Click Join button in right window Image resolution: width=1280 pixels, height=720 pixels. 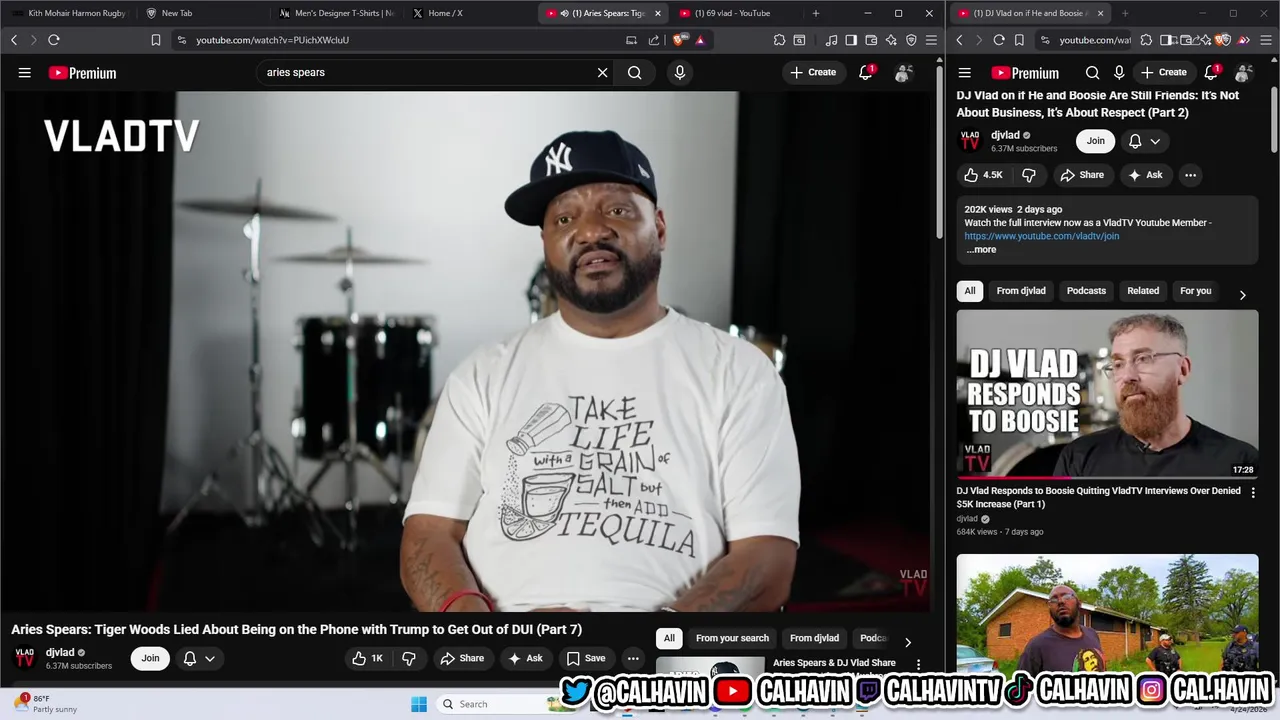[x=1096, y=141]
